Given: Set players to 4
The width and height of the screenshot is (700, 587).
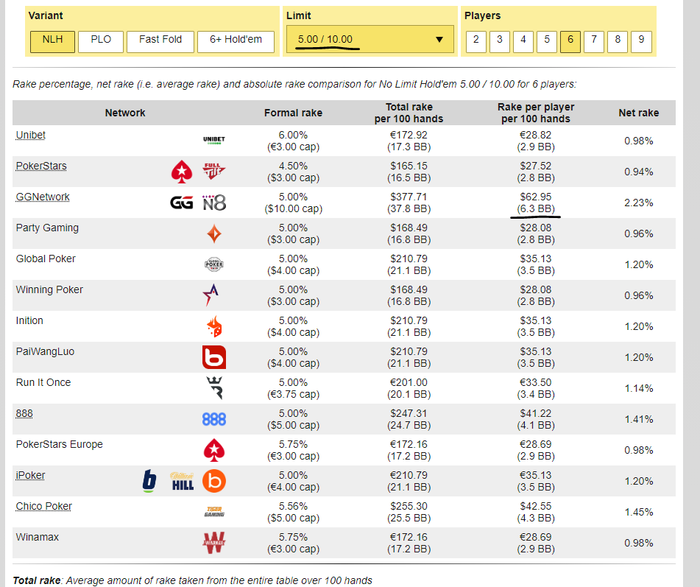Looking at the screenshot, I should (523, 42).
